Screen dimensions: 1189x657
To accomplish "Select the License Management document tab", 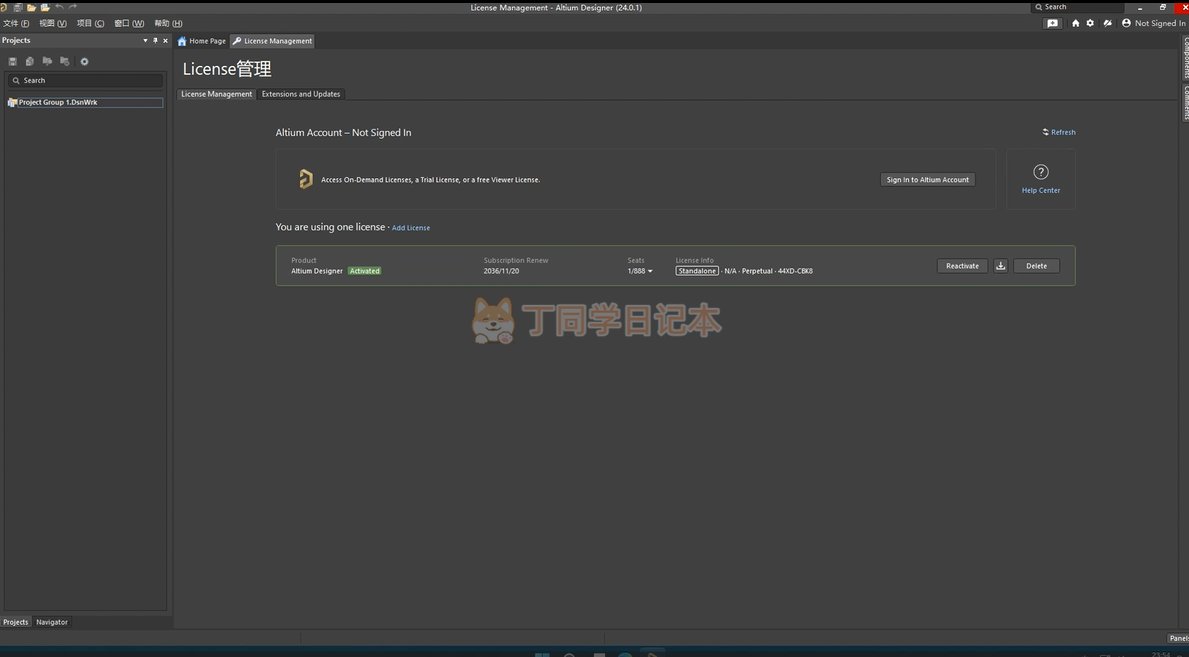I will [x=272, y=41].
